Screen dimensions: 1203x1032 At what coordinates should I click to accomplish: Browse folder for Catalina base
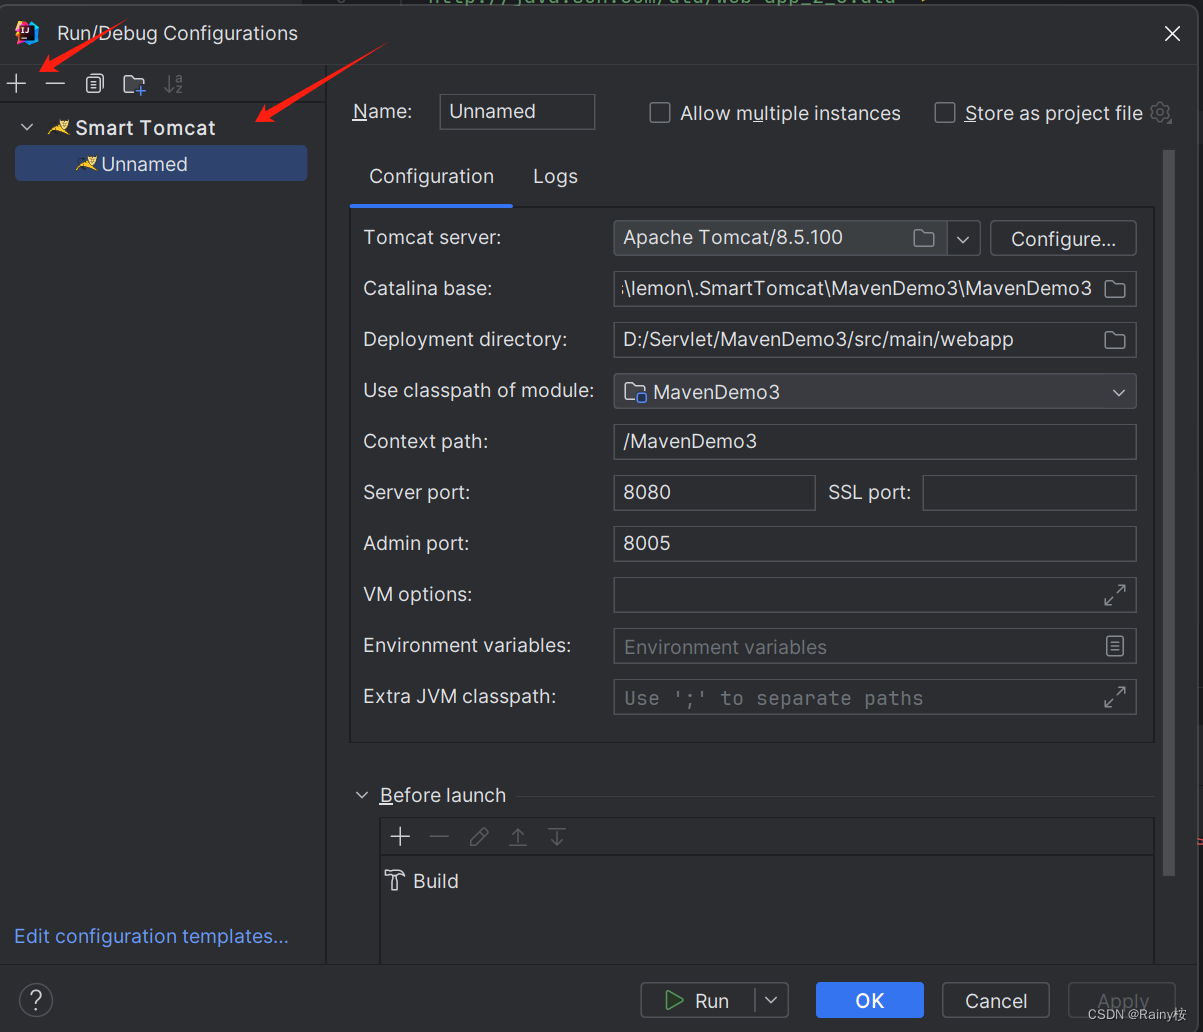coord(1115,289)
